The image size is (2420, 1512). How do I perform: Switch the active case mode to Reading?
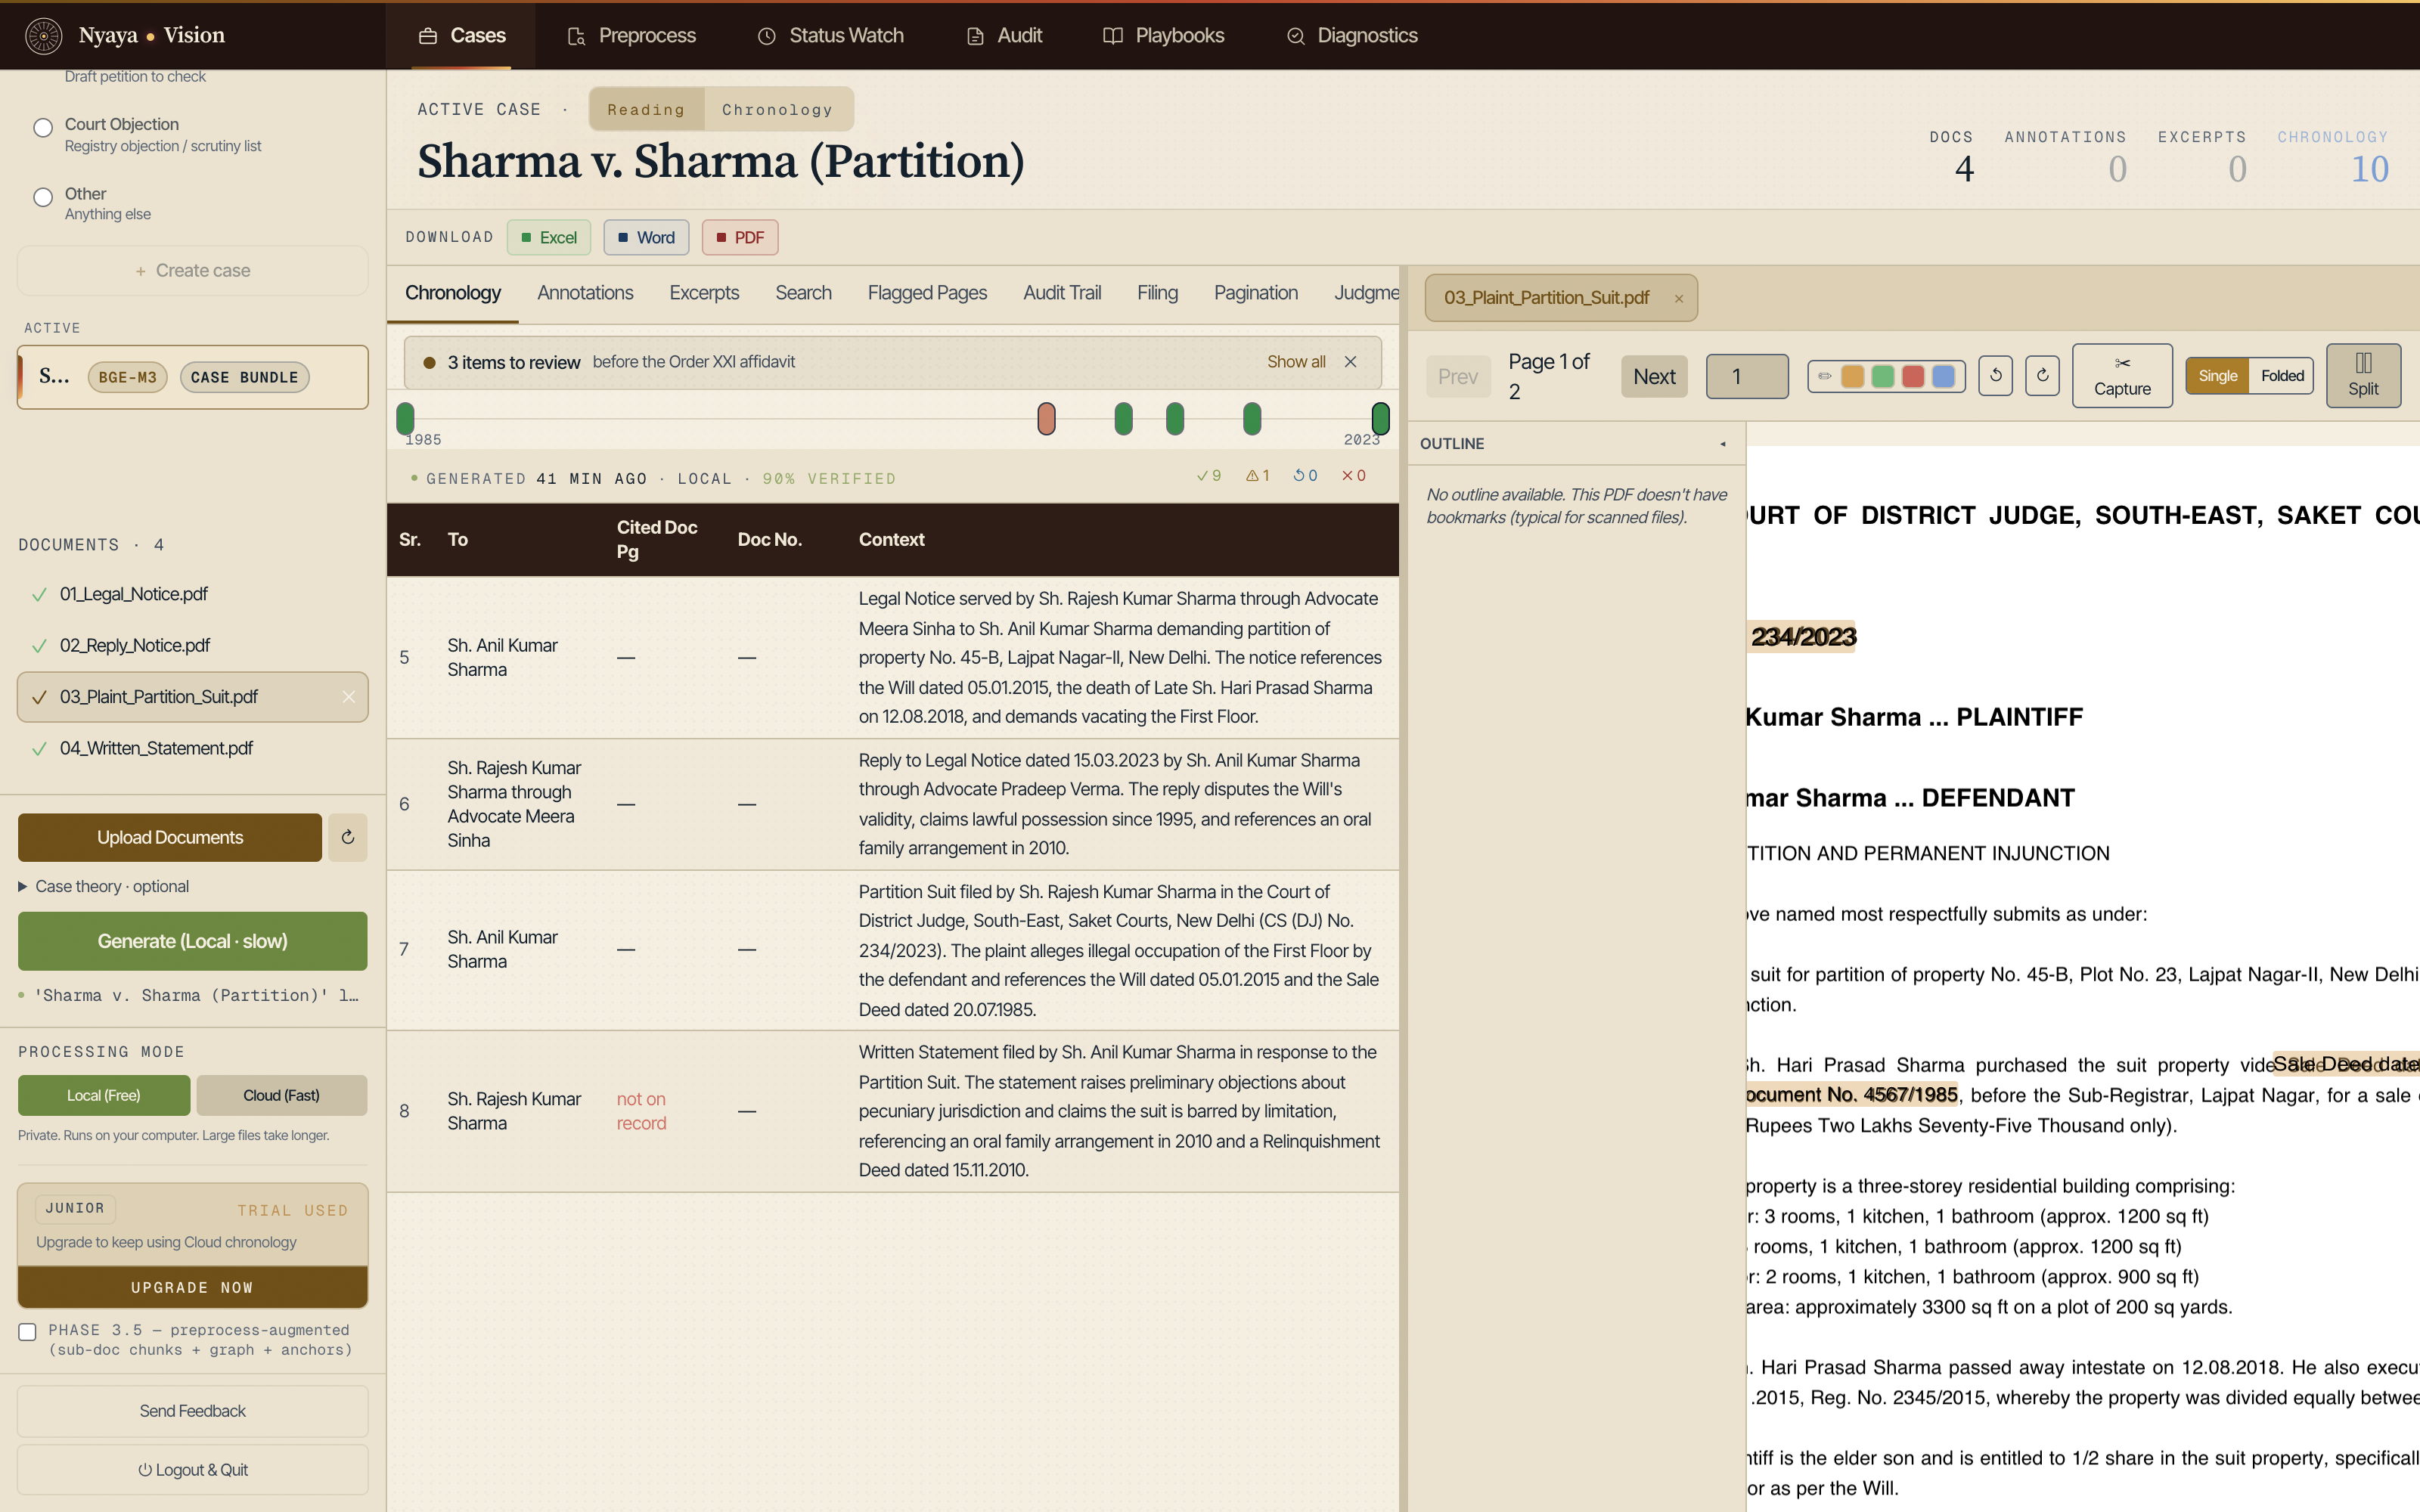point(646,109)
